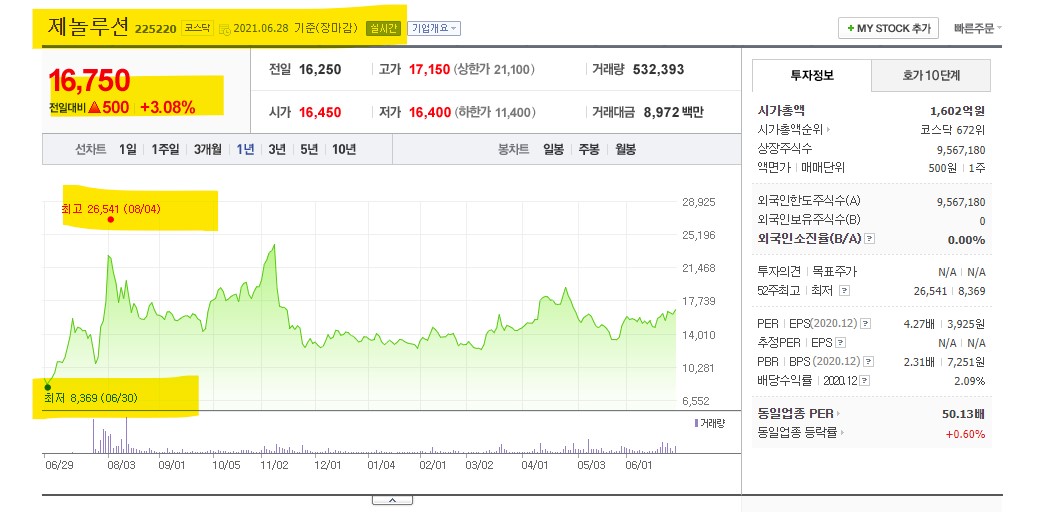Image resolution: width=1043 pixels, height=512 pixels.
Task: Click the 거래량 value 532,393
Action: pos(659,69)
